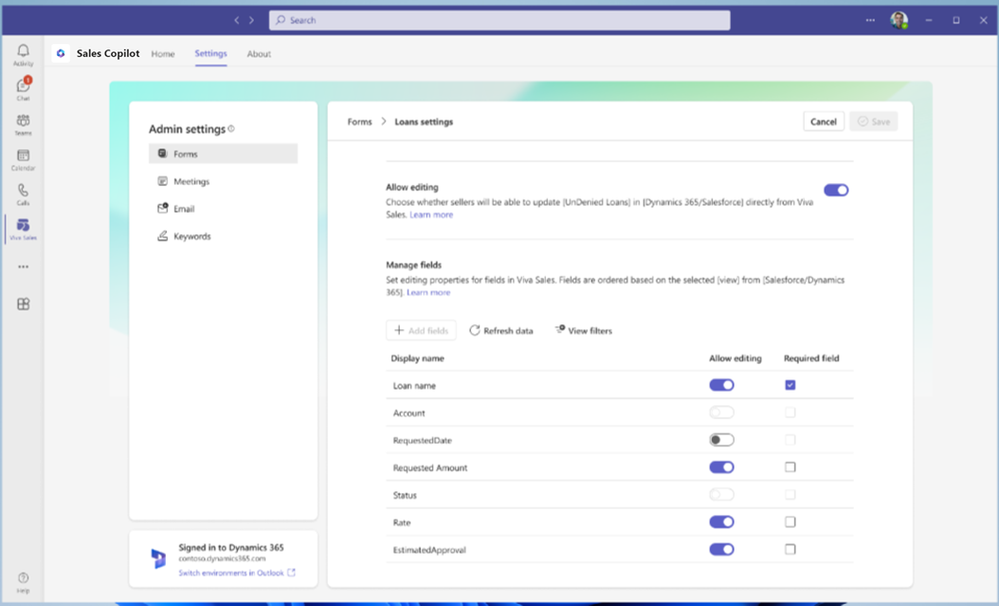The height and width of the screenshot is (606, 999).
Task: Click the Loan name field label
Action: pyautogui.click(x=414, y=386)
